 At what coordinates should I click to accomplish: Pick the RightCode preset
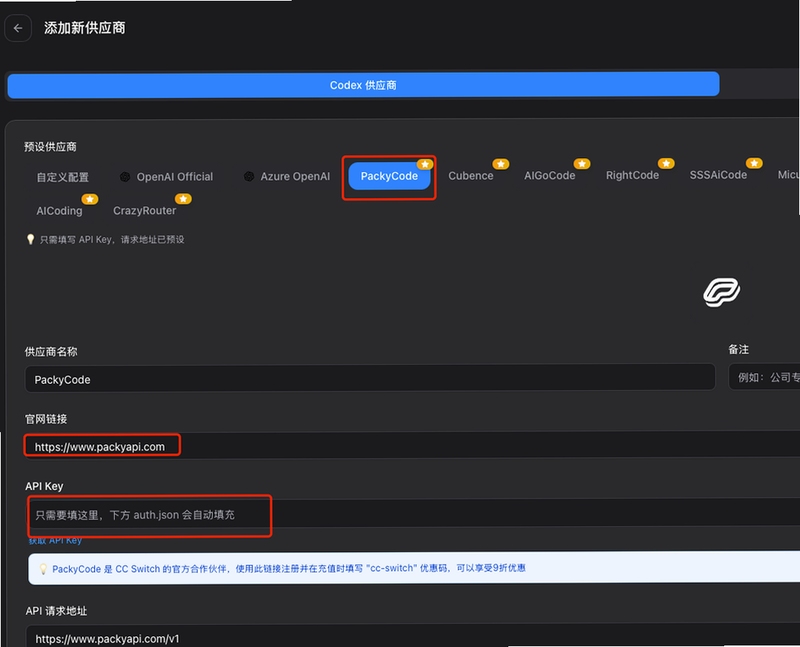(632, 175)
